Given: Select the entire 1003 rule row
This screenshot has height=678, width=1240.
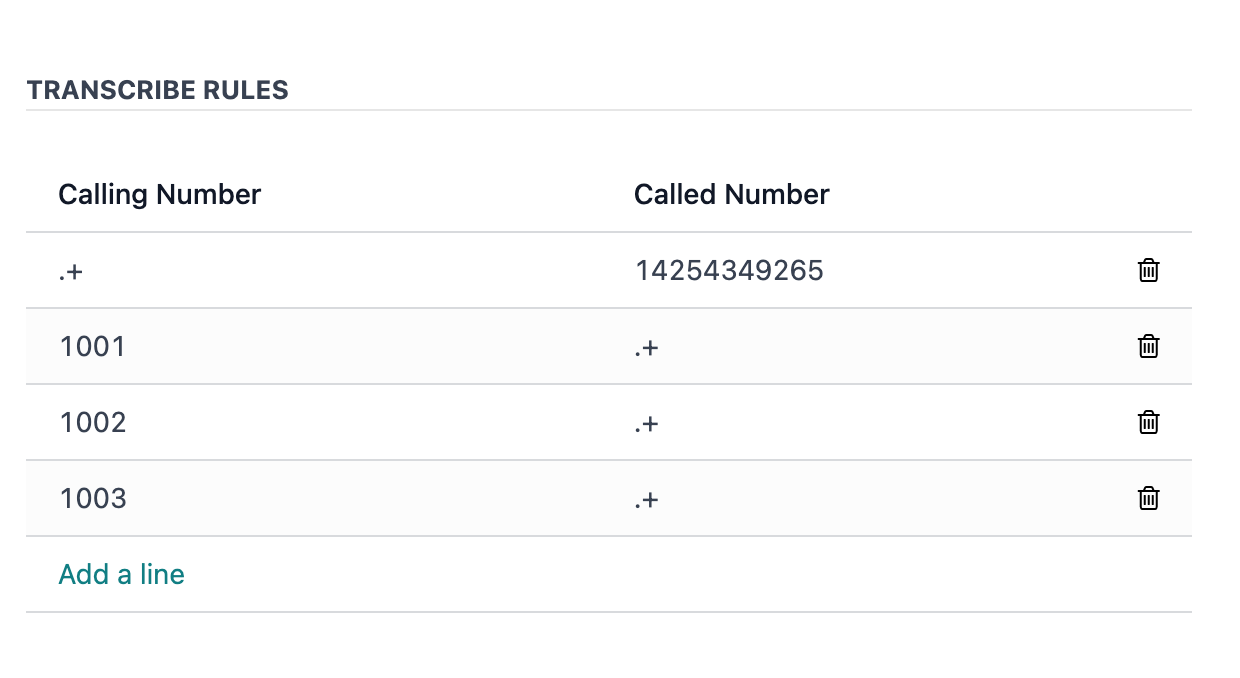Looking at the screenshot, I should tap(609, 498).
